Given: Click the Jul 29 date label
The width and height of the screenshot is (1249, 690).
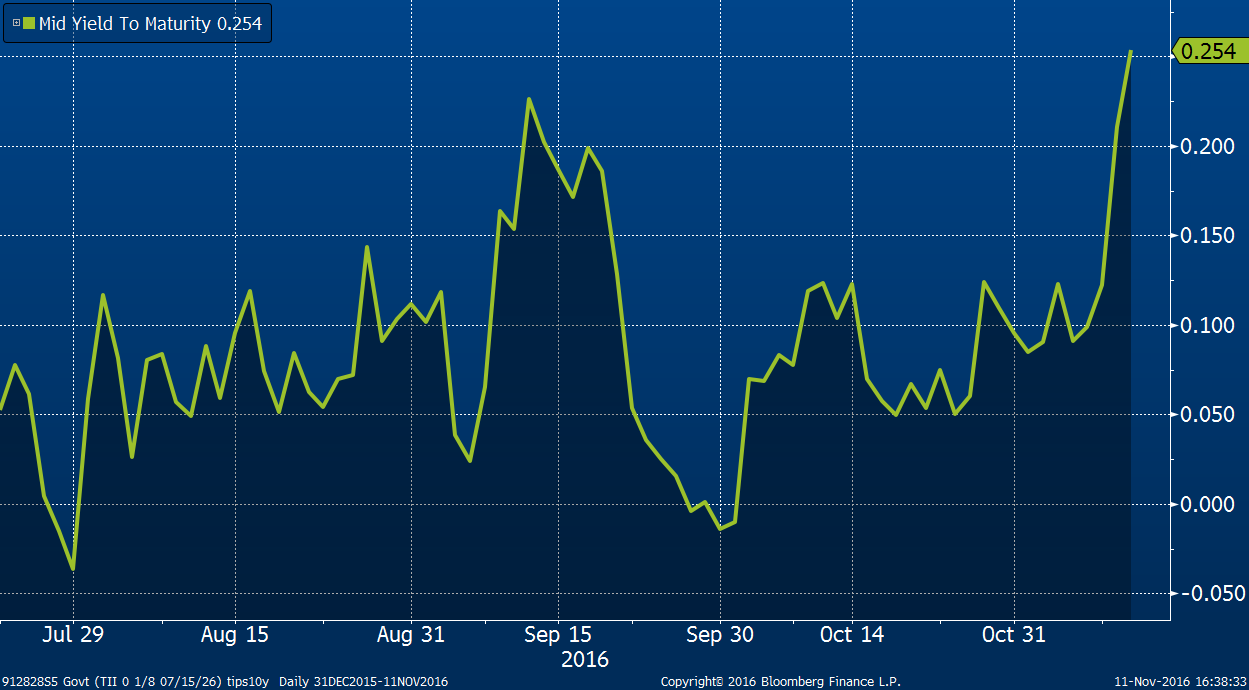Looking at the screenshot, I should [72, 635].
